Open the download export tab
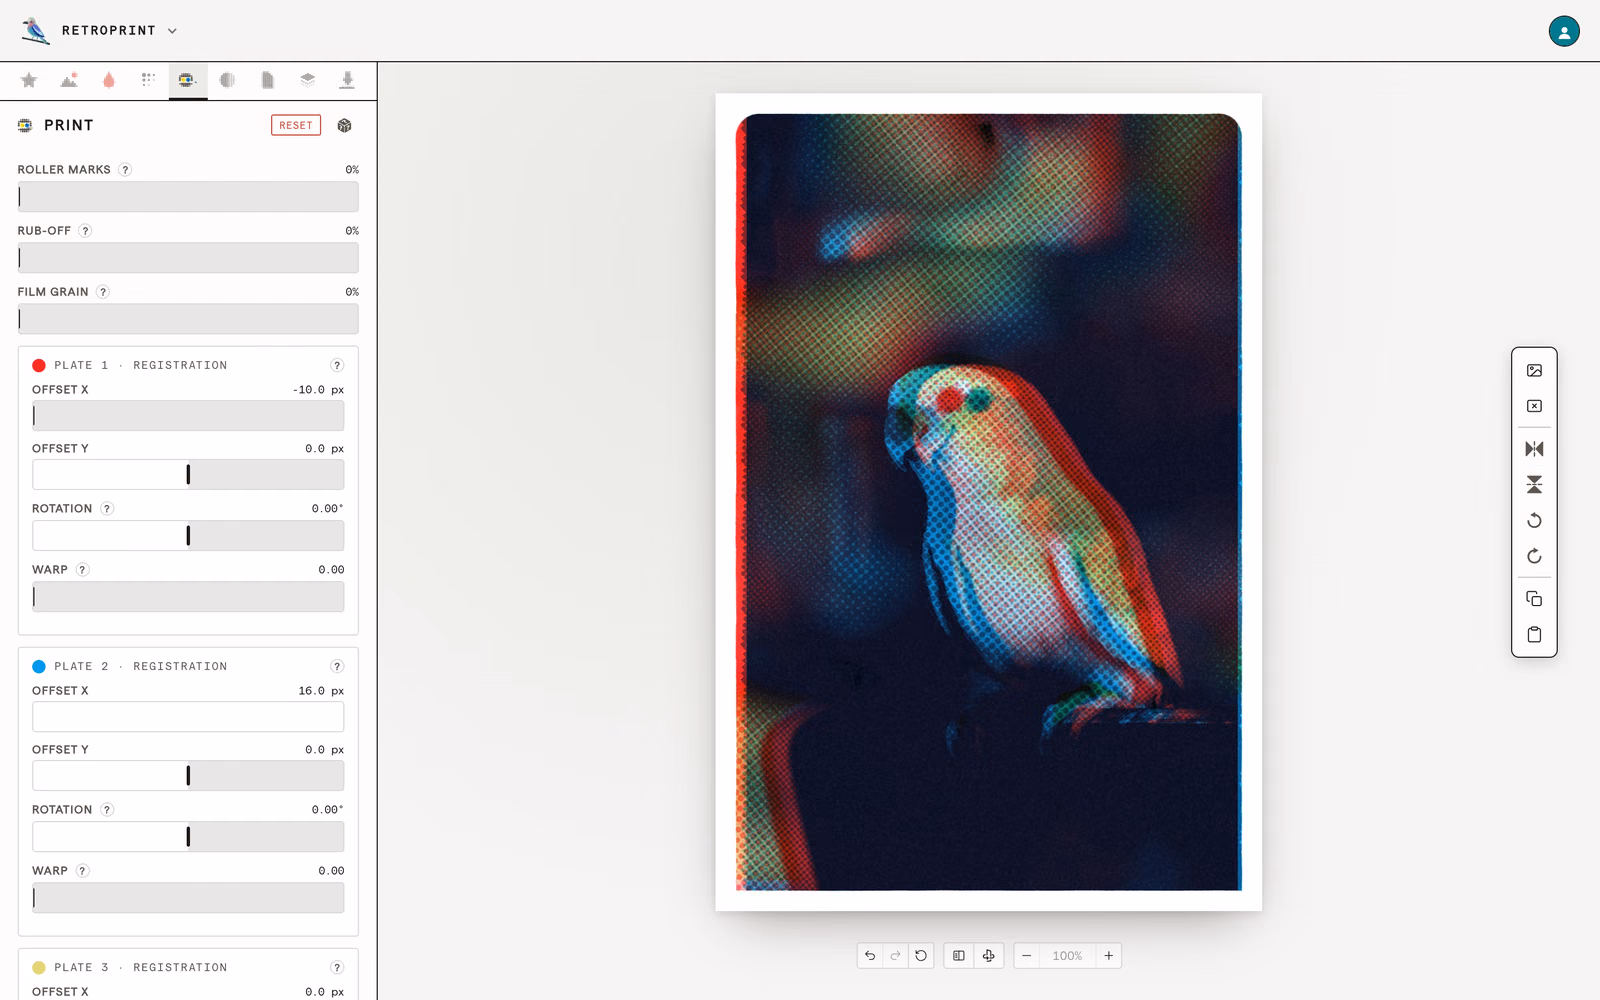 pyautogui.click(x=347, y=80)
